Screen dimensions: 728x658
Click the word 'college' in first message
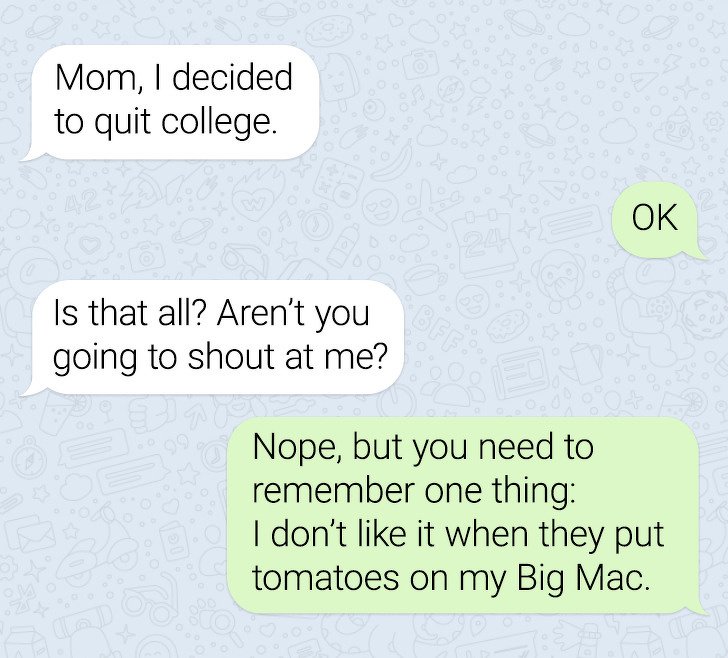coord(219,122)
